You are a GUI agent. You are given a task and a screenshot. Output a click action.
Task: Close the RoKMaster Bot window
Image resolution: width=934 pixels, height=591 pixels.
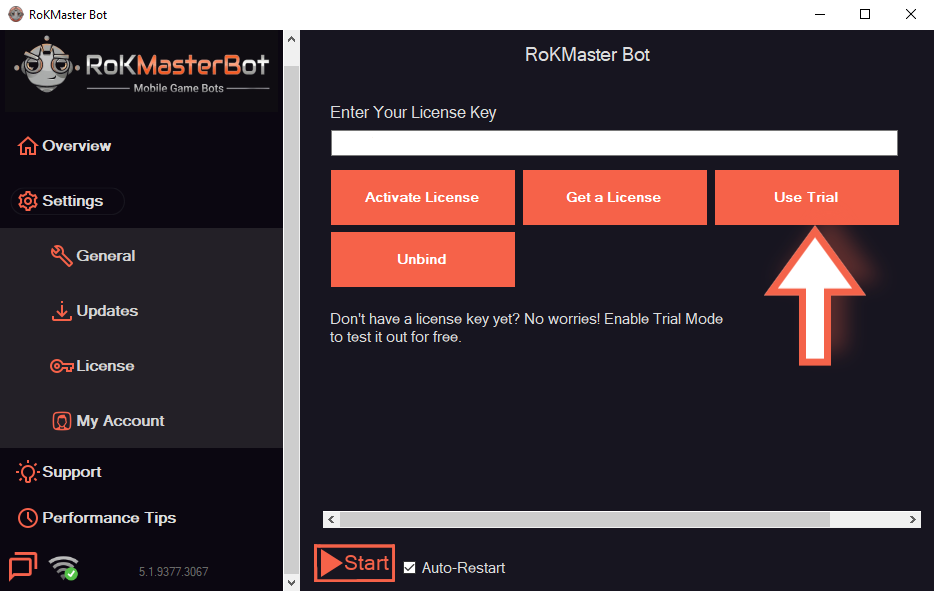pos(911,14)
